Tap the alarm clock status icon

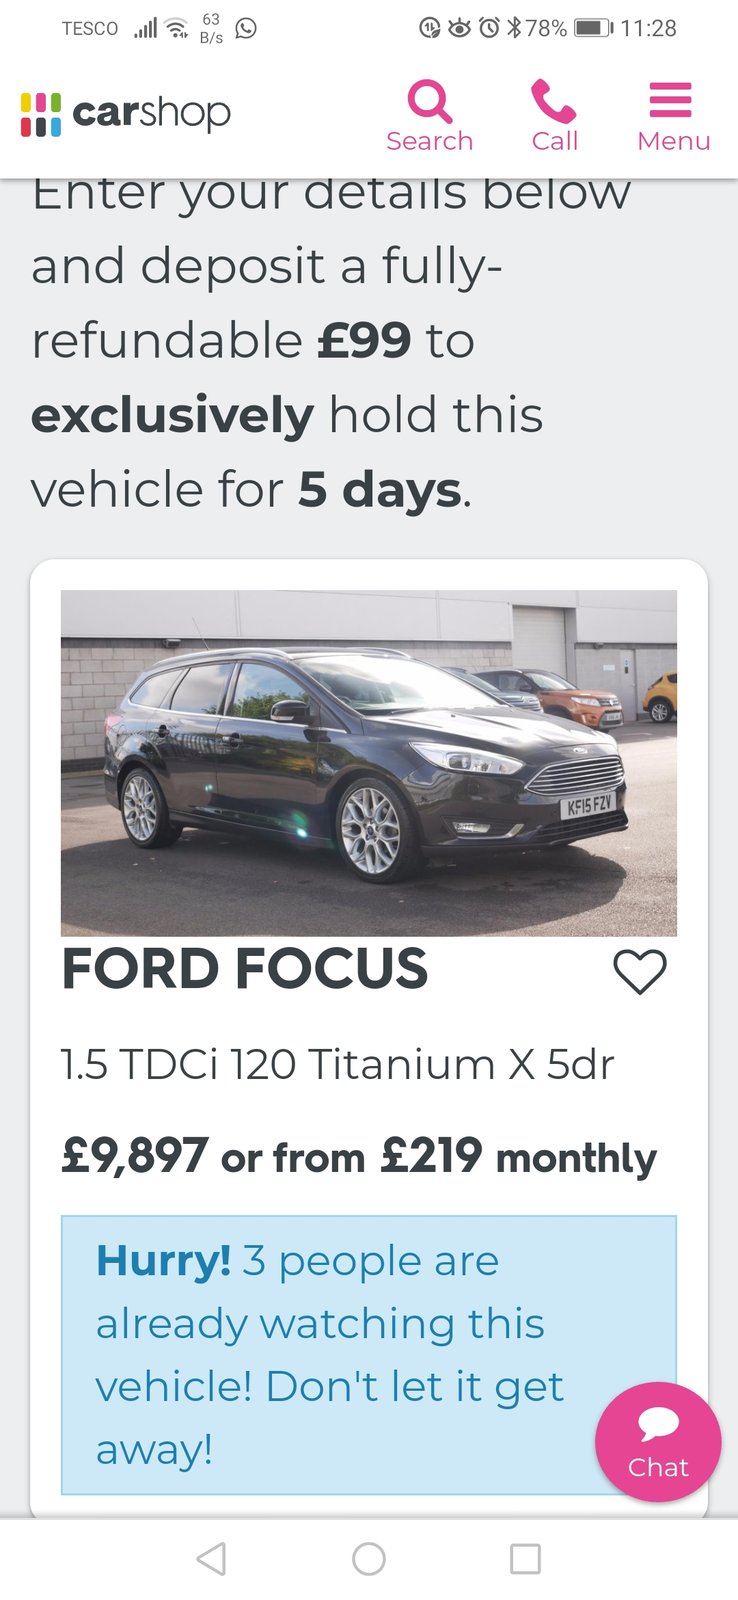488,28
